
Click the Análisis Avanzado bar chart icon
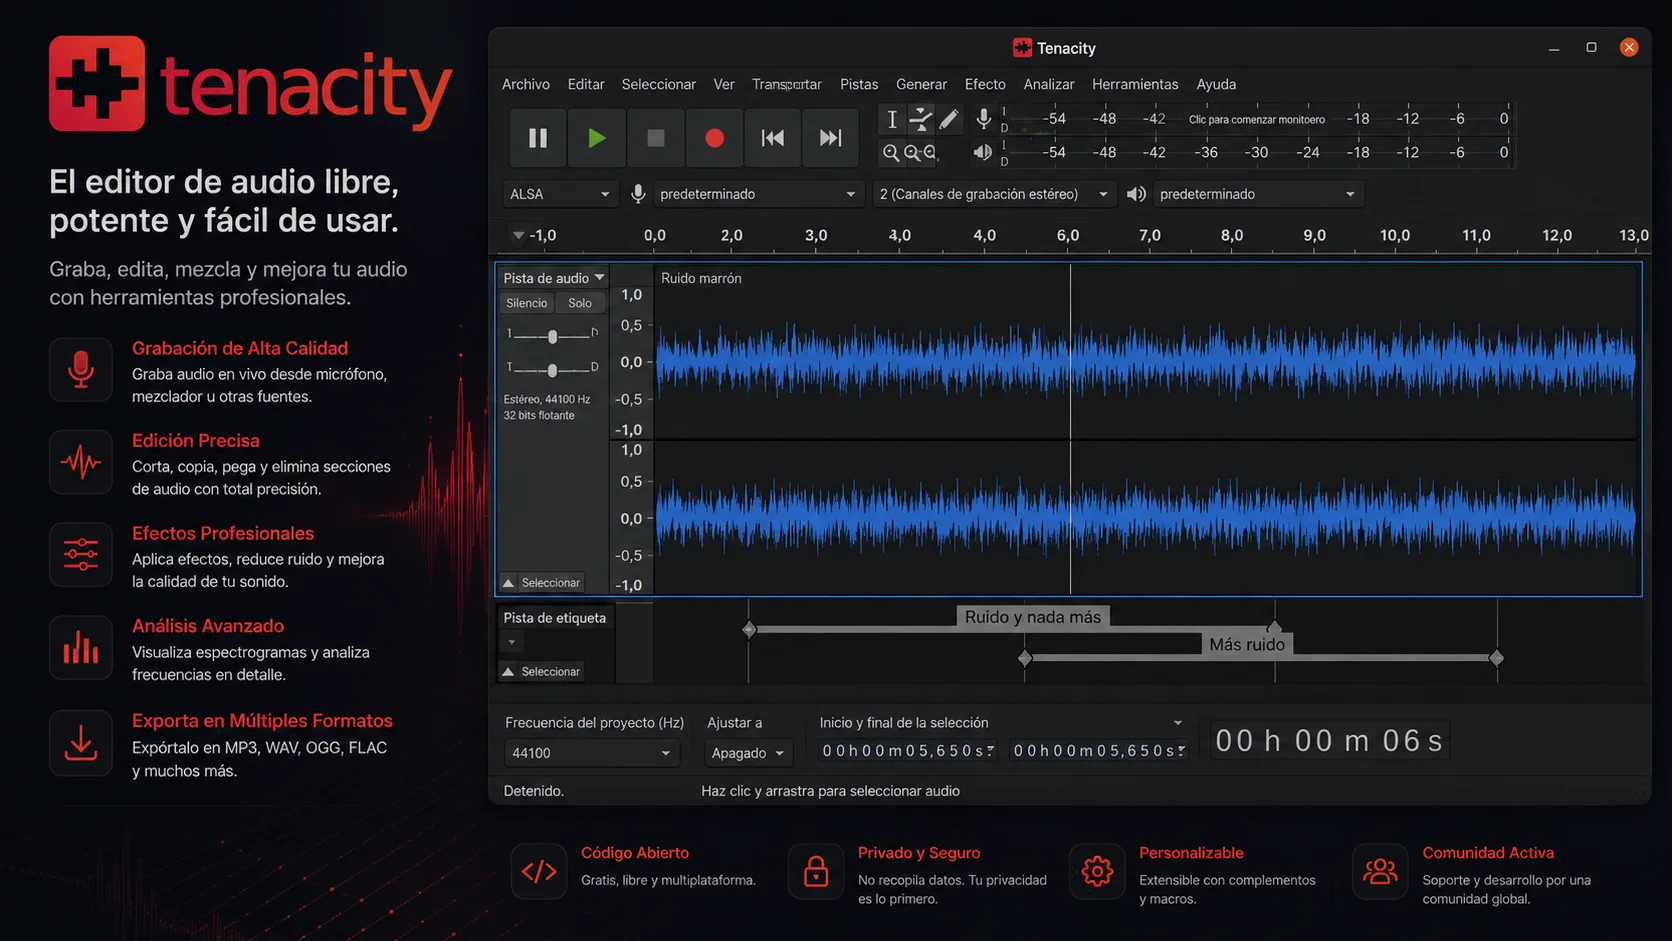81,648
